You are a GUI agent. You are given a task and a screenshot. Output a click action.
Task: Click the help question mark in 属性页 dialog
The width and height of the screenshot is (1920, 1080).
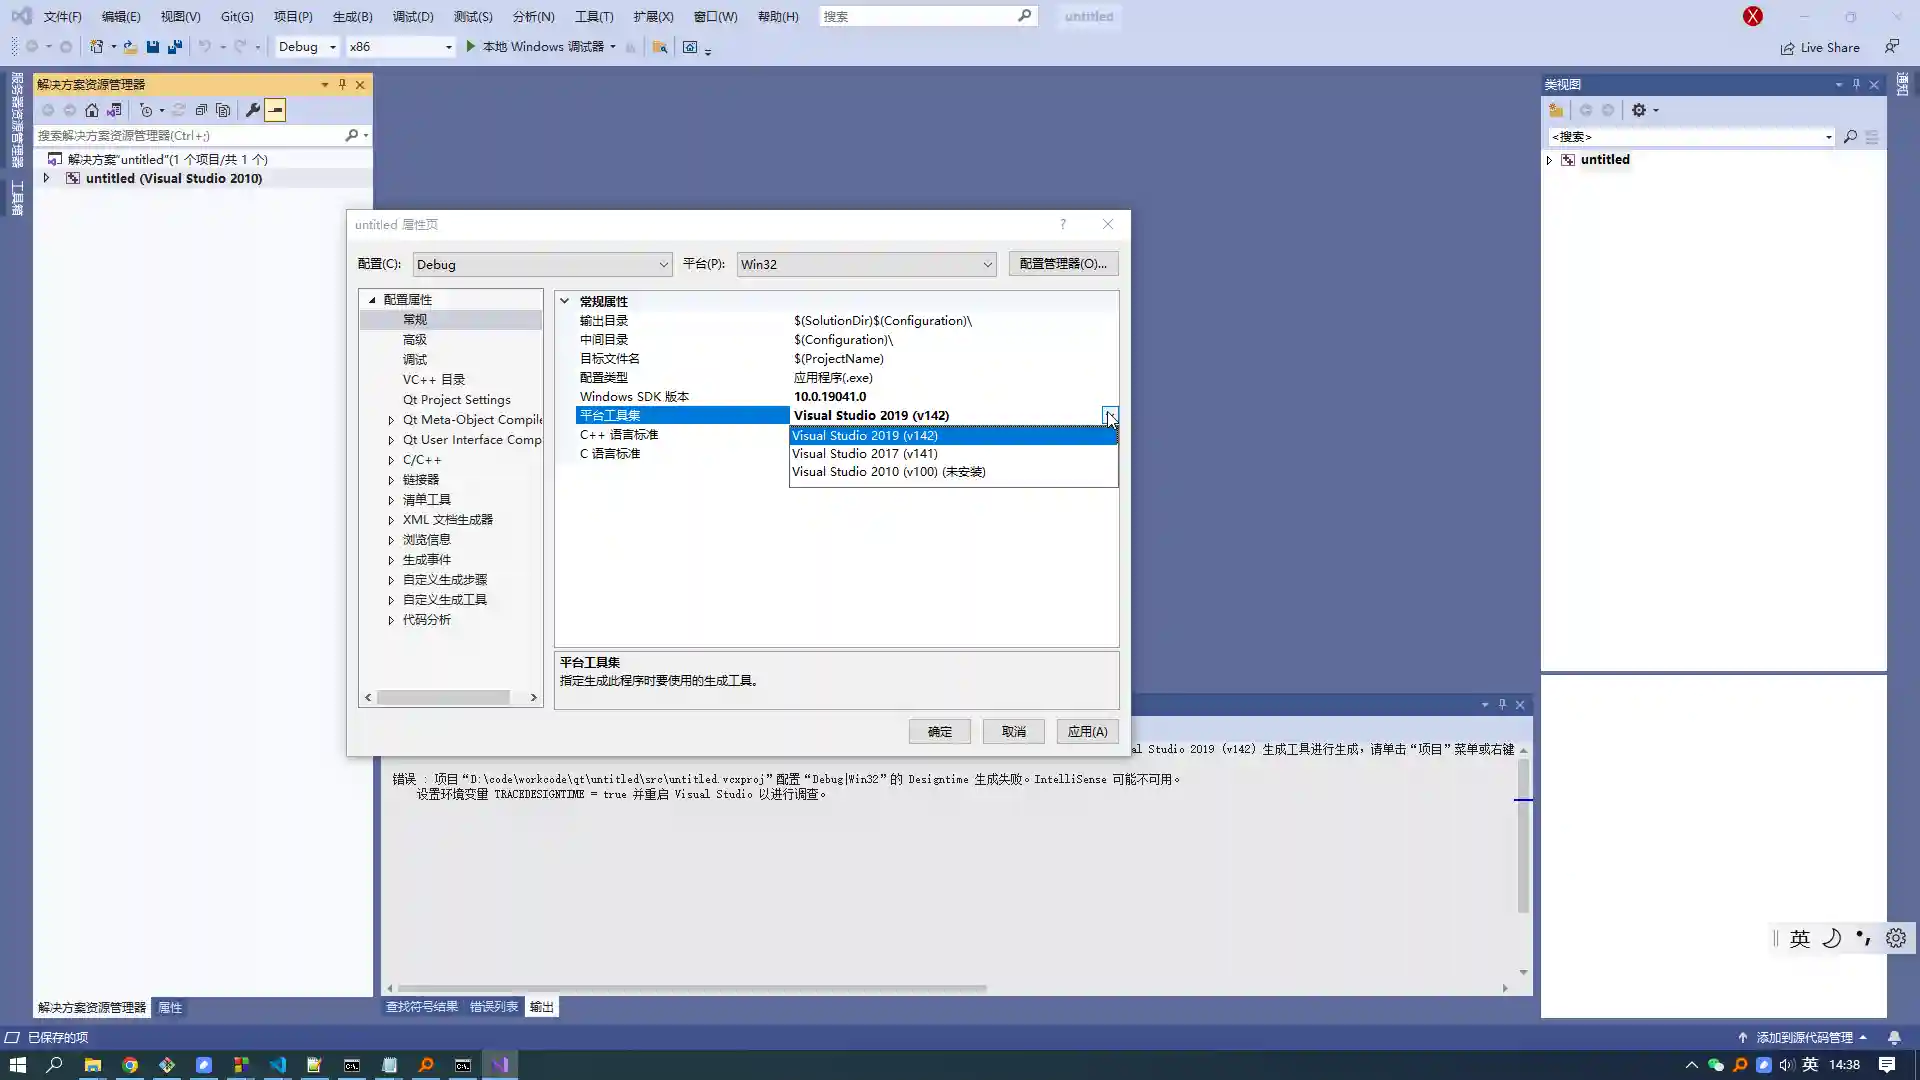pos(1063,224)
